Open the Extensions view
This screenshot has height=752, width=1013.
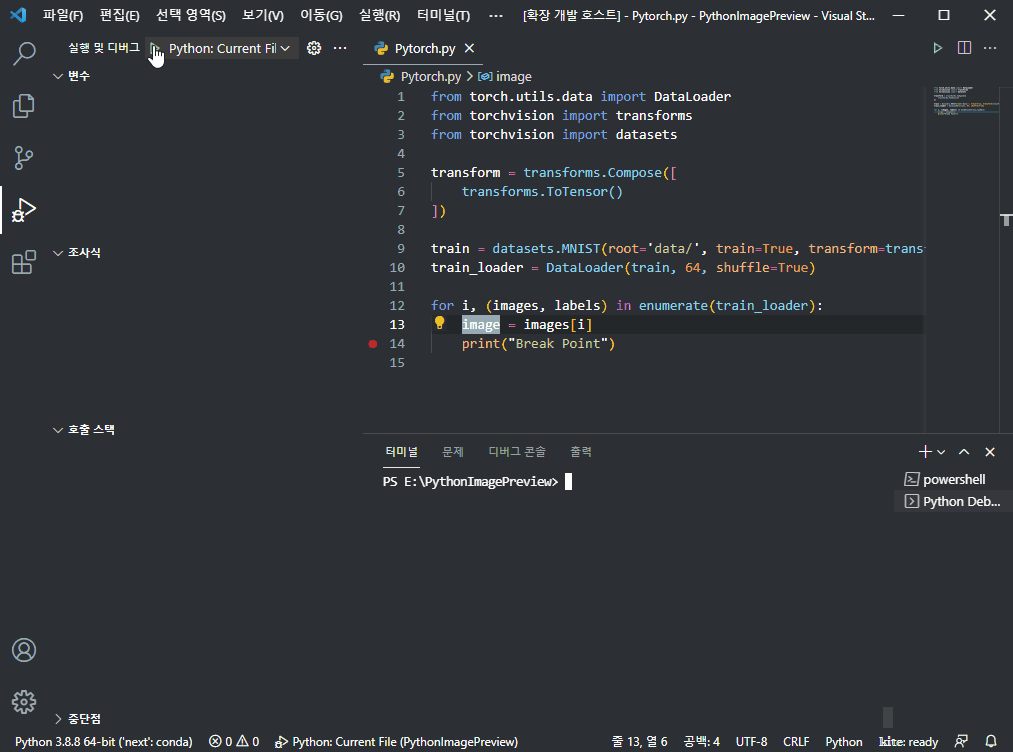tap(24, 262)
